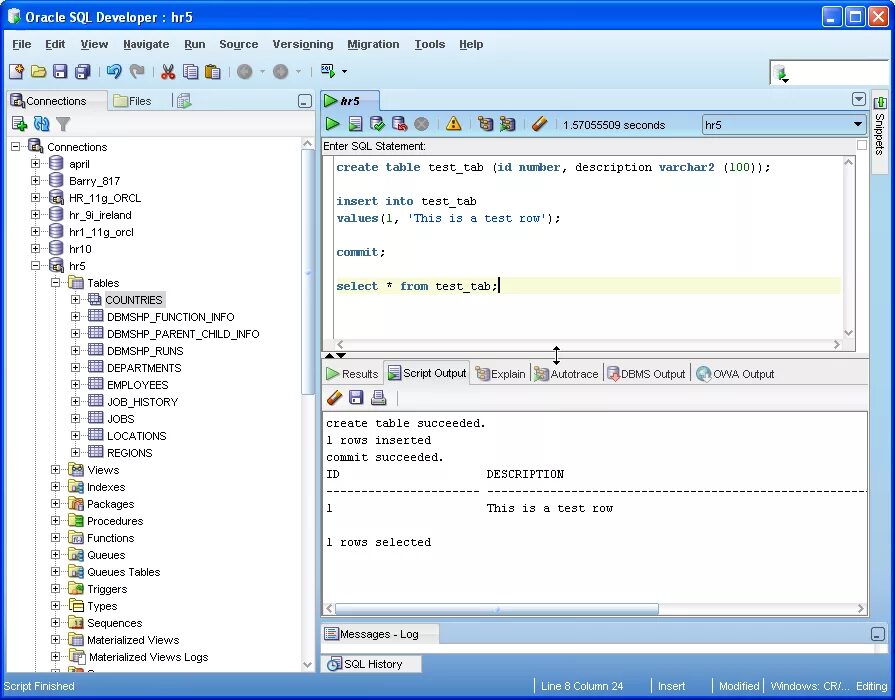Click the Rollback icon in worksheet toolbar

click(x=399, y=124)
